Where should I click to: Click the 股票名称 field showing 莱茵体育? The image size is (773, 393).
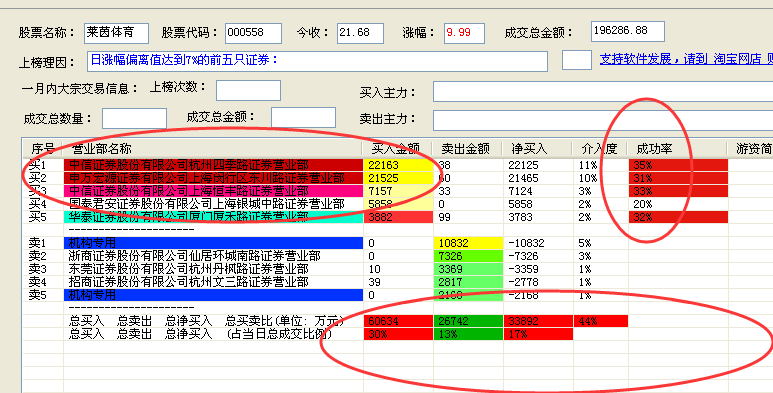116,33
